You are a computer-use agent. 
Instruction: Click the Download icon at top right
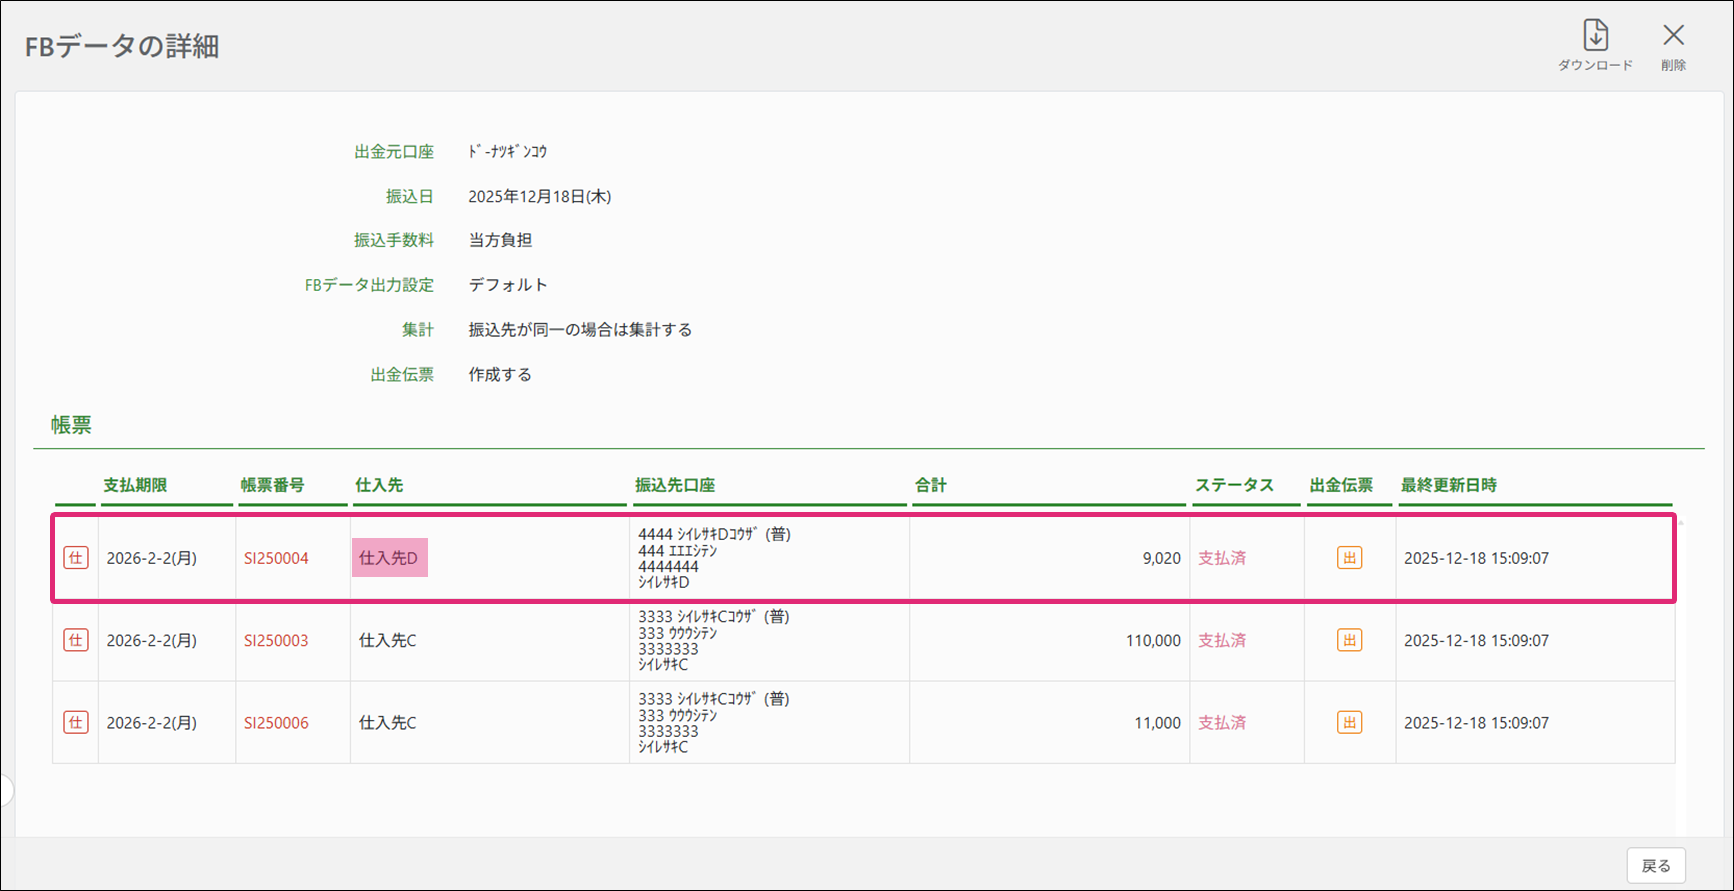(x=1595, y=36)
